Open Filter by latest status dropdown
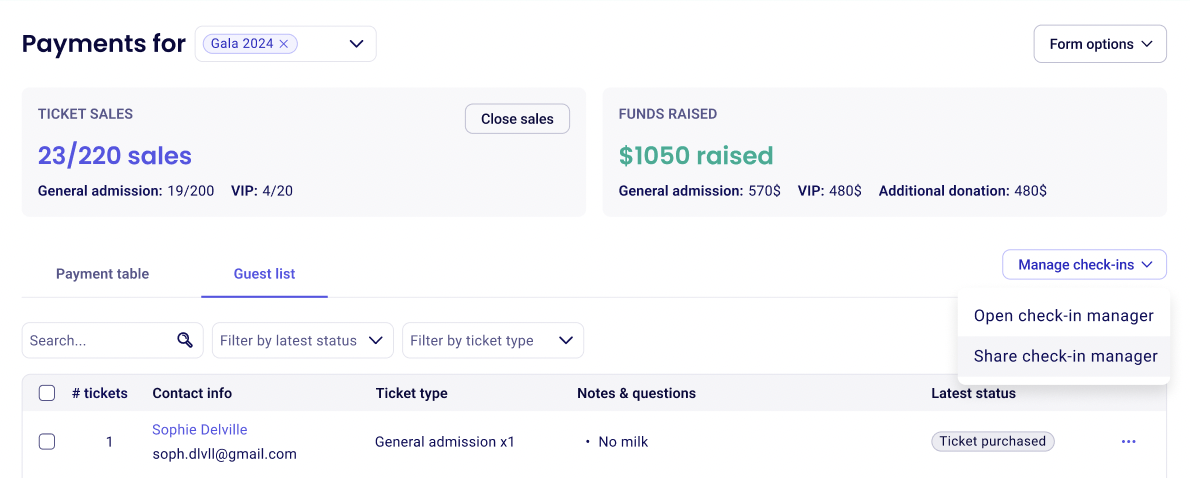The height and width of the screenshot is (478, 1190). (x=301, y=340)
